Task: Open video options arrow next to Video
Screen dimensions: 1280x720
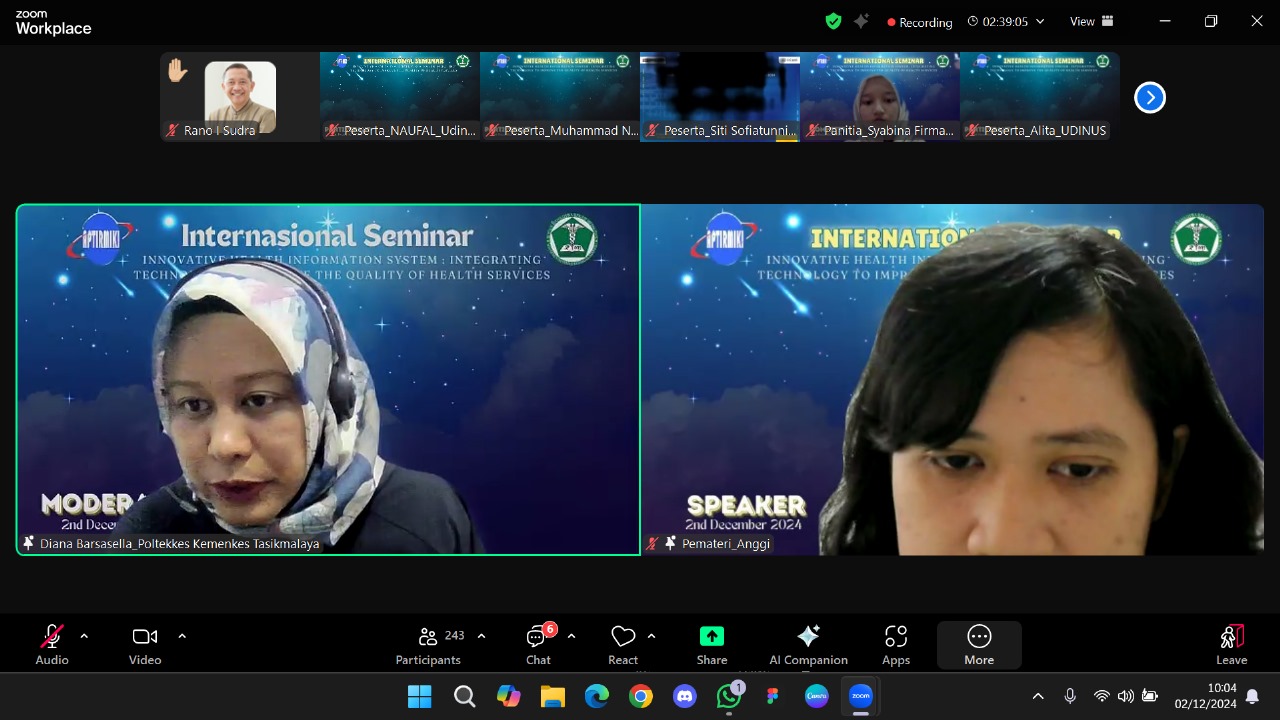Action: point(182,636)
